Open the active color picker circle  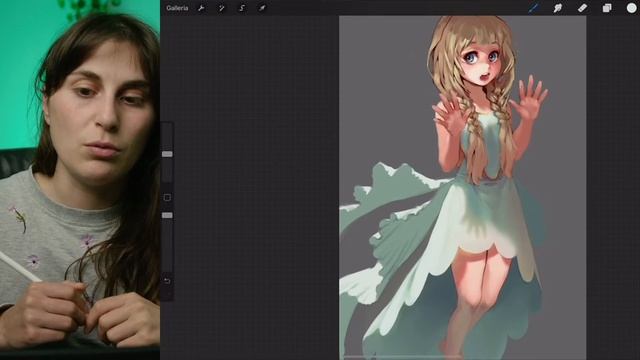tap(631, 8)
